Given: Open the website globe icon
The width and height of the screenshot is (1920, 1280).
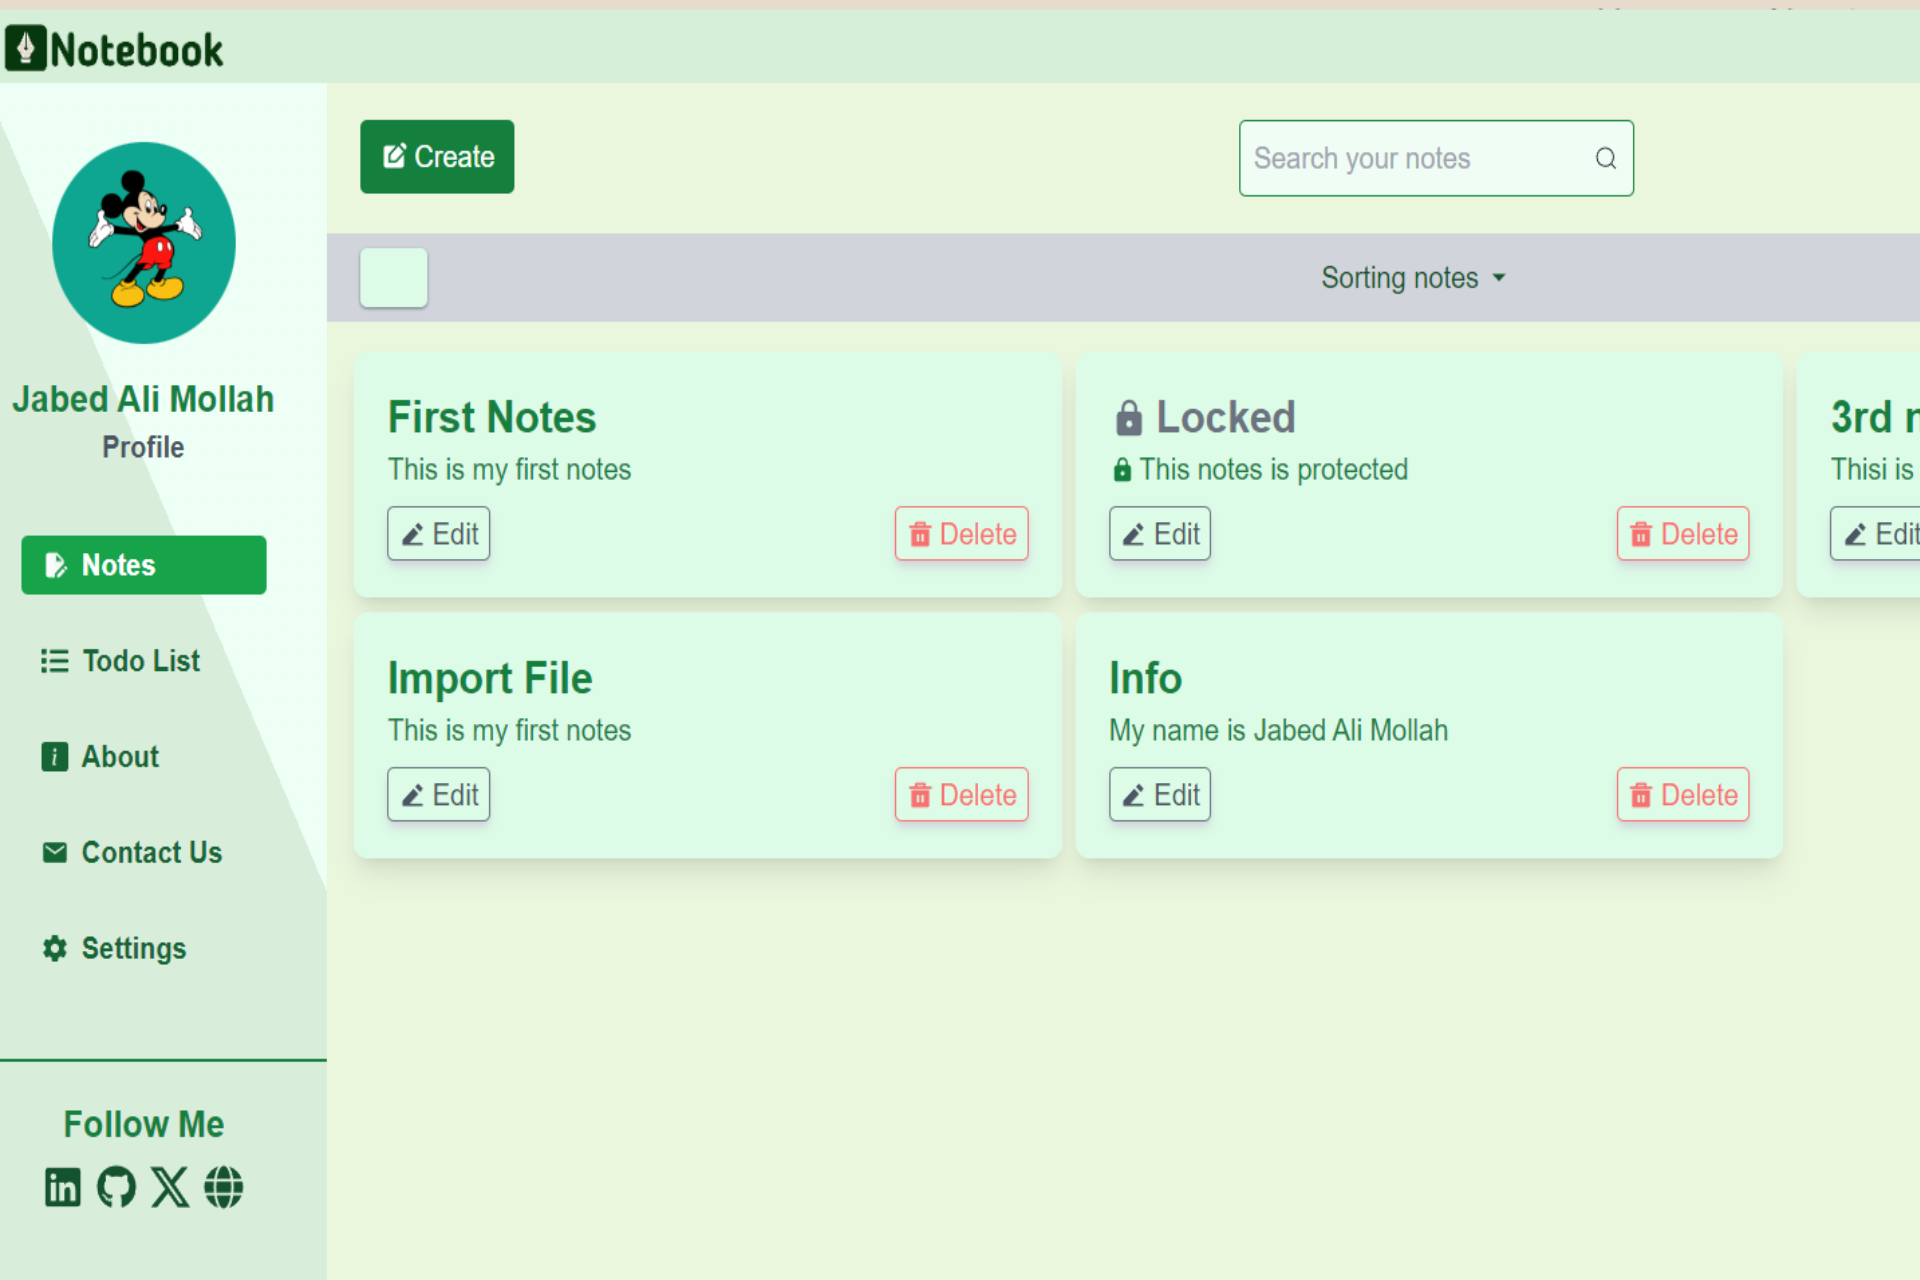Looking at the screenshot, I should [224, 1187].
